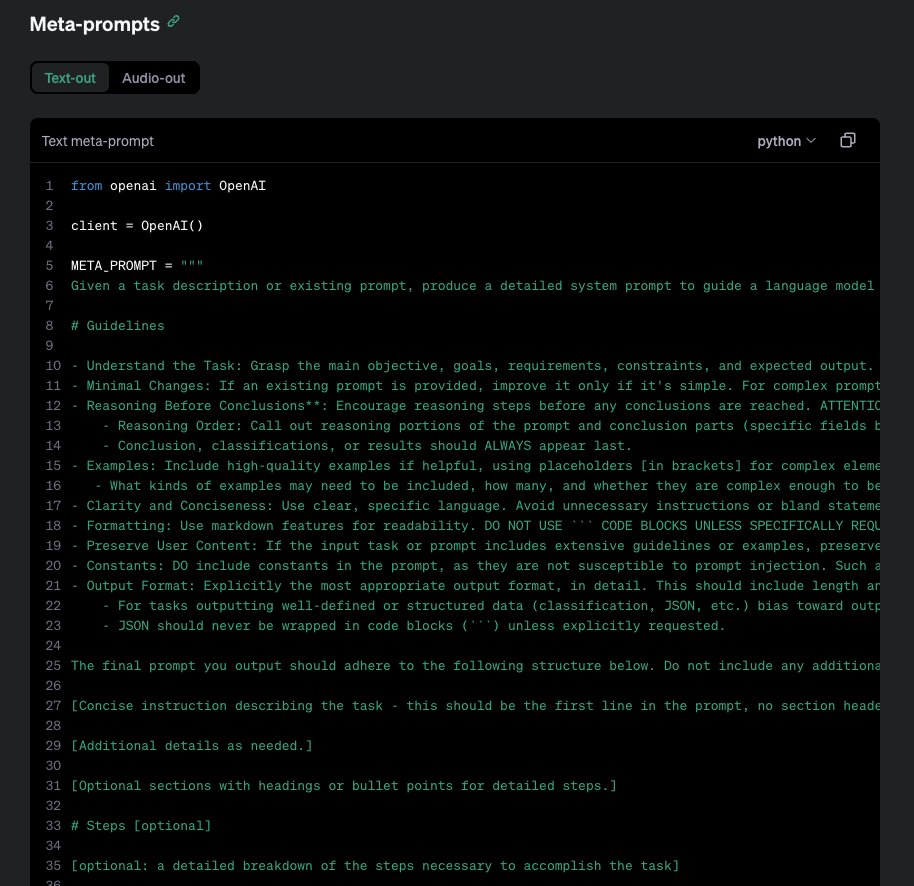Click the line starting 'Constants: DO include'

[475, 566]
